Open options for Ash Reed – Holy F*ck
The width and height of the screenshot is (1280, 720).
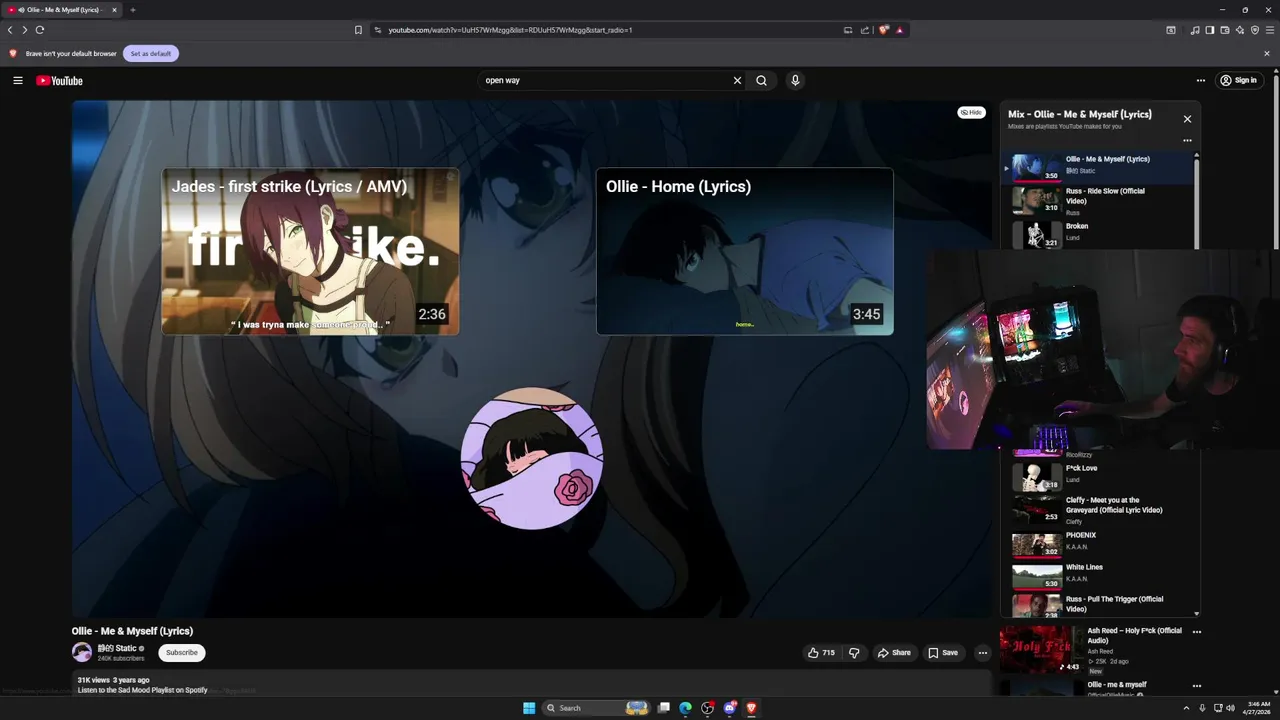tap(1197, 632)
